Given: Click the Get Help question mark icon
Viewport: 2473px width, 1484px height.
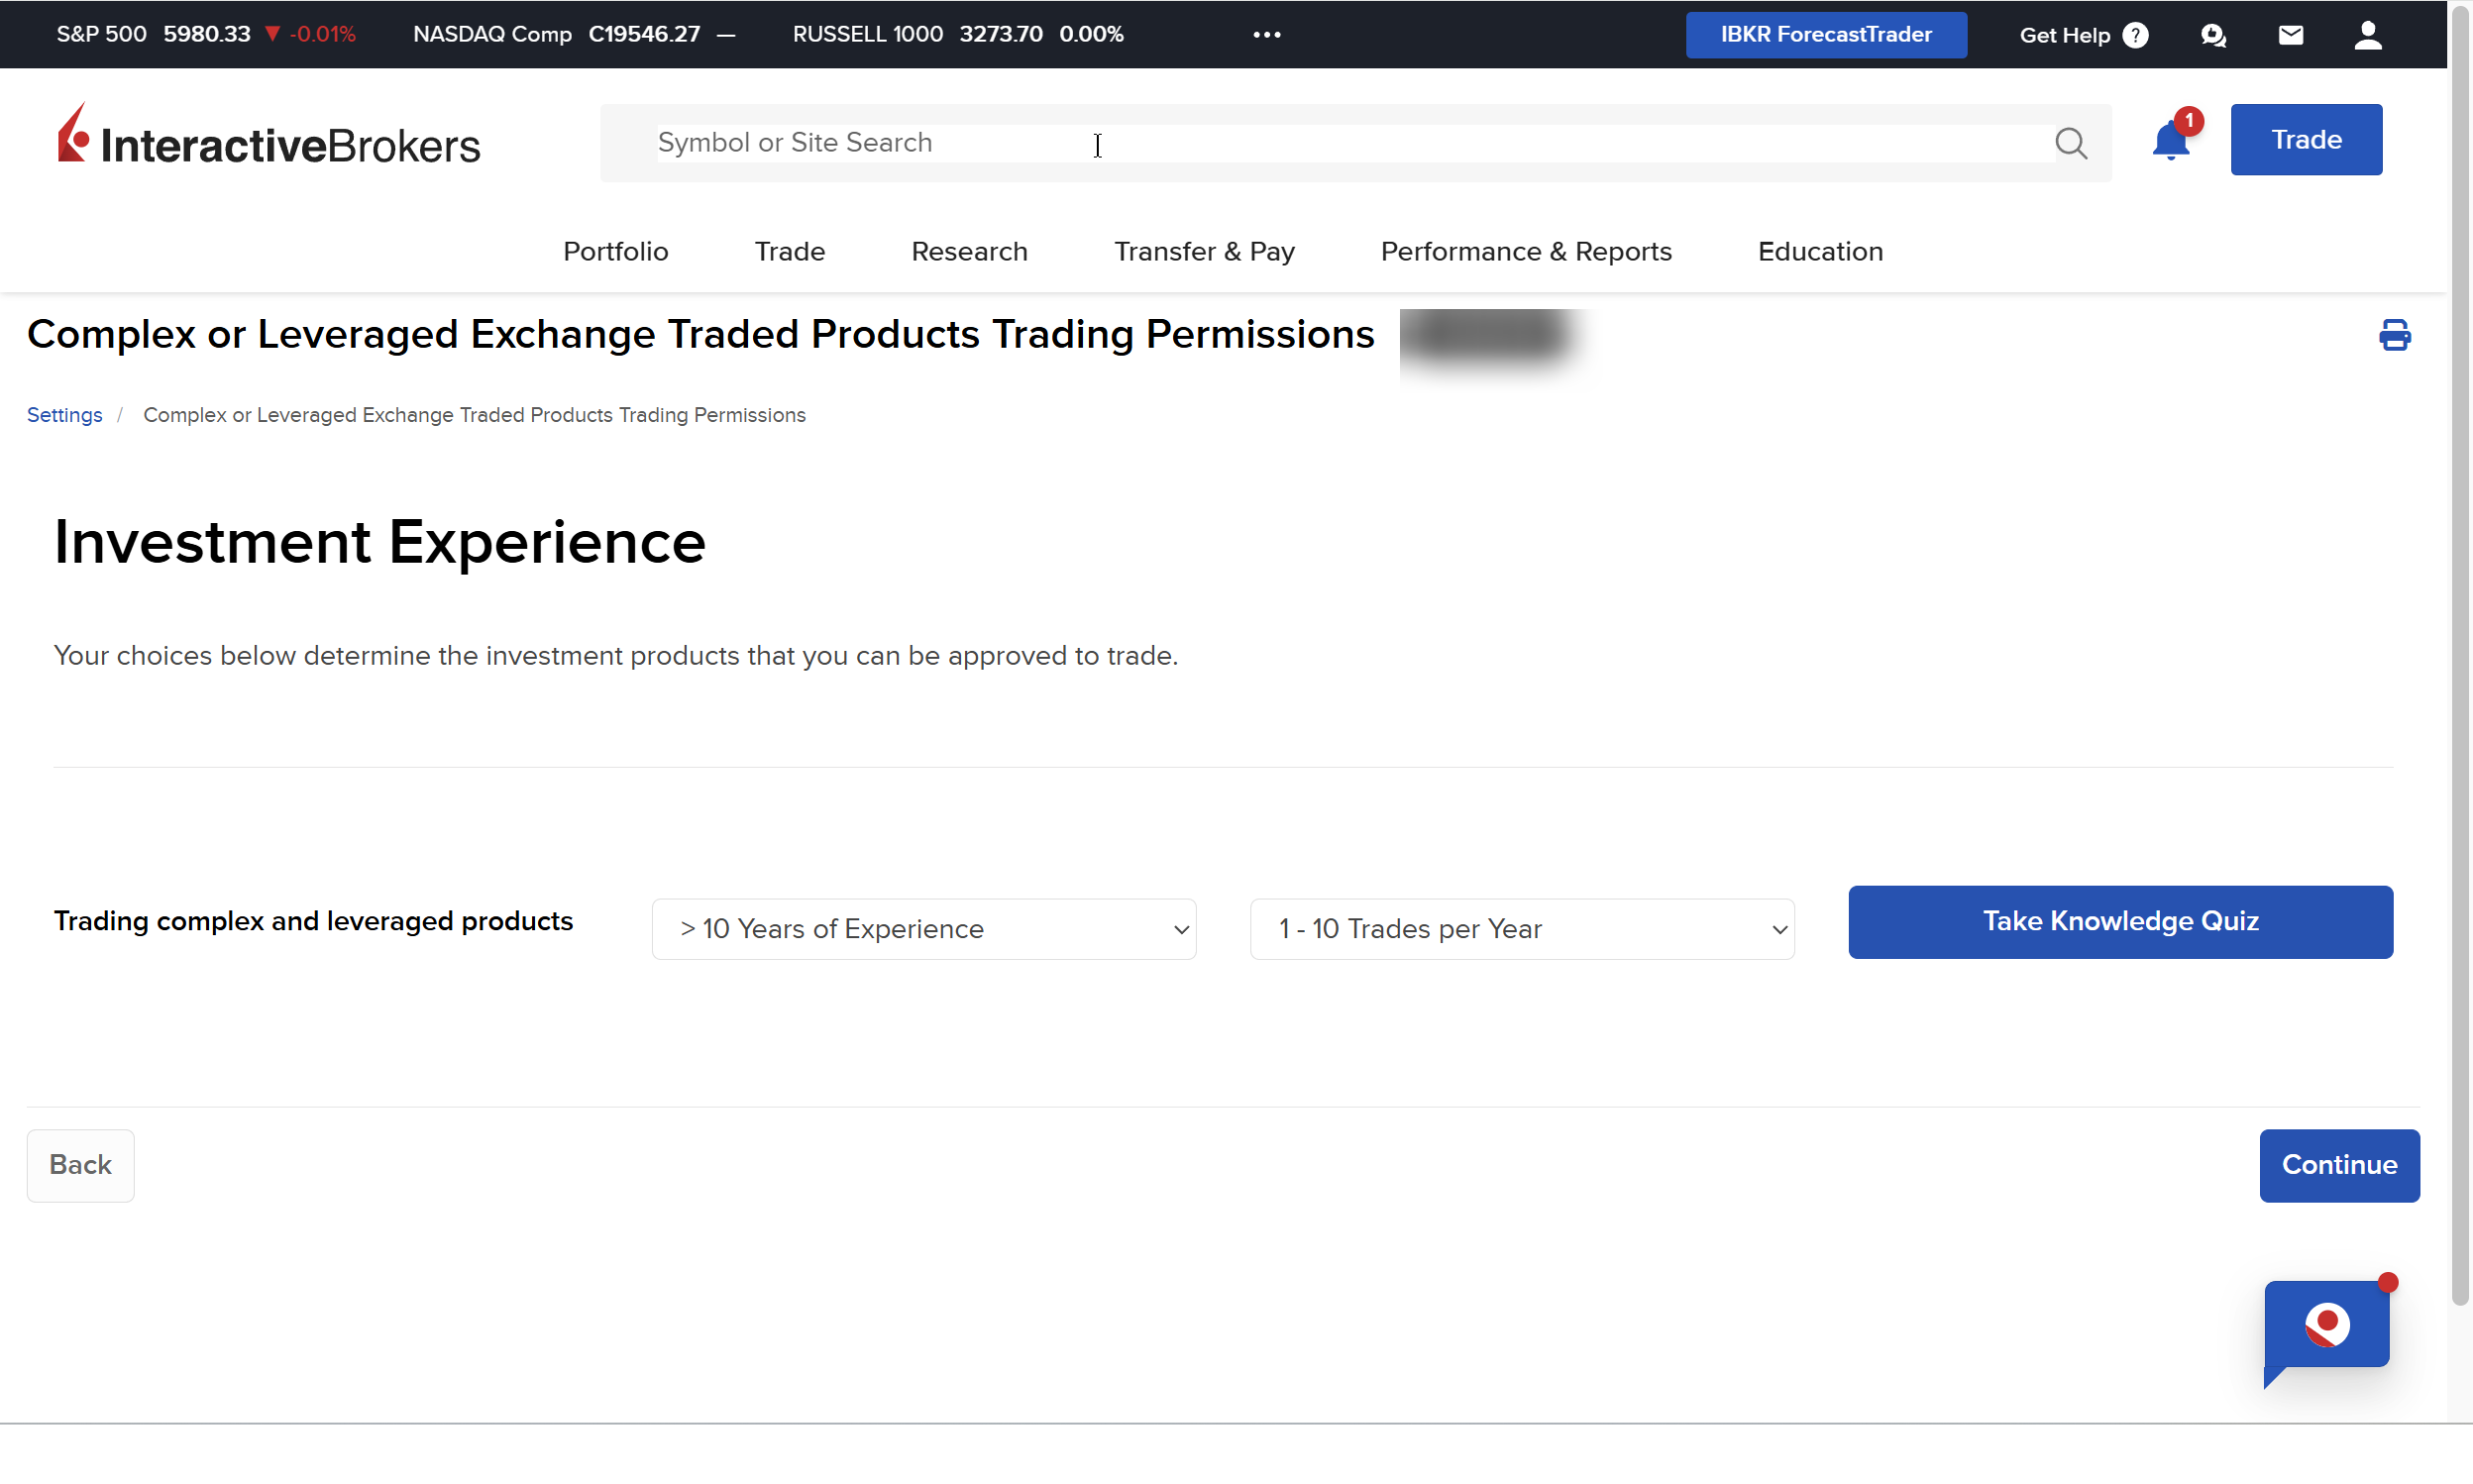Looking at the screenshot, I should [x=2135, y=35].
